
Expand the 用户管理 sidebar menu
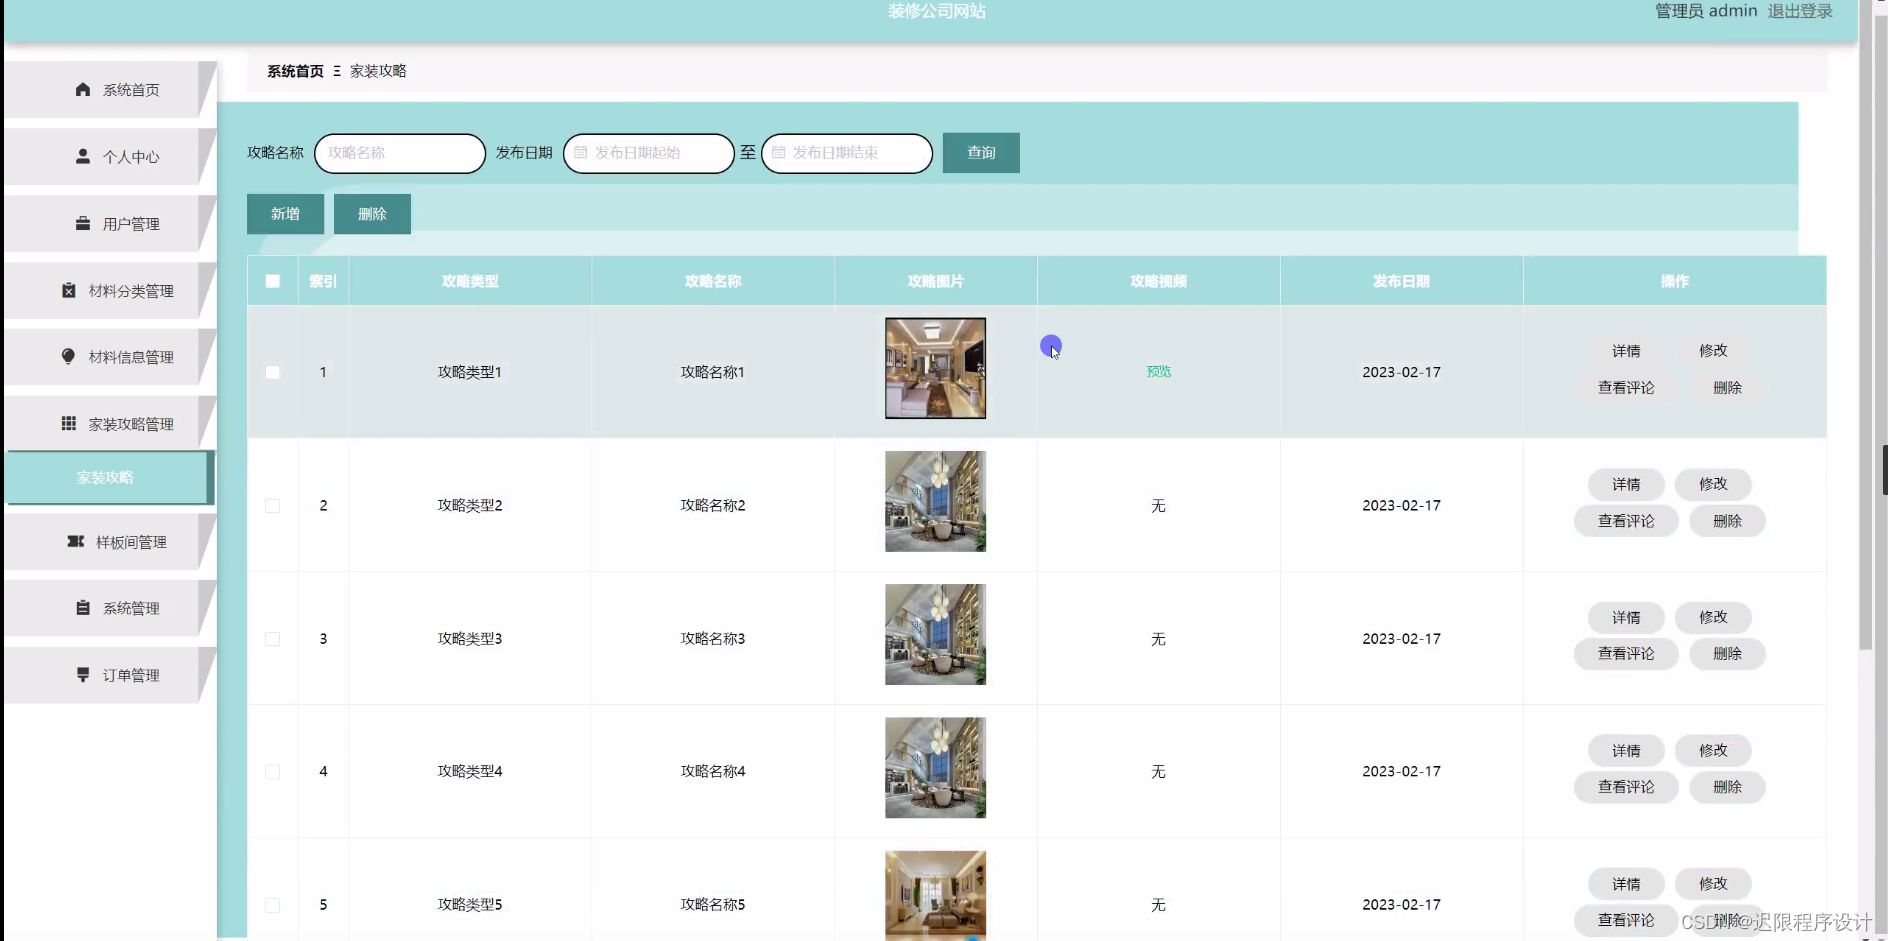point(108,223)
